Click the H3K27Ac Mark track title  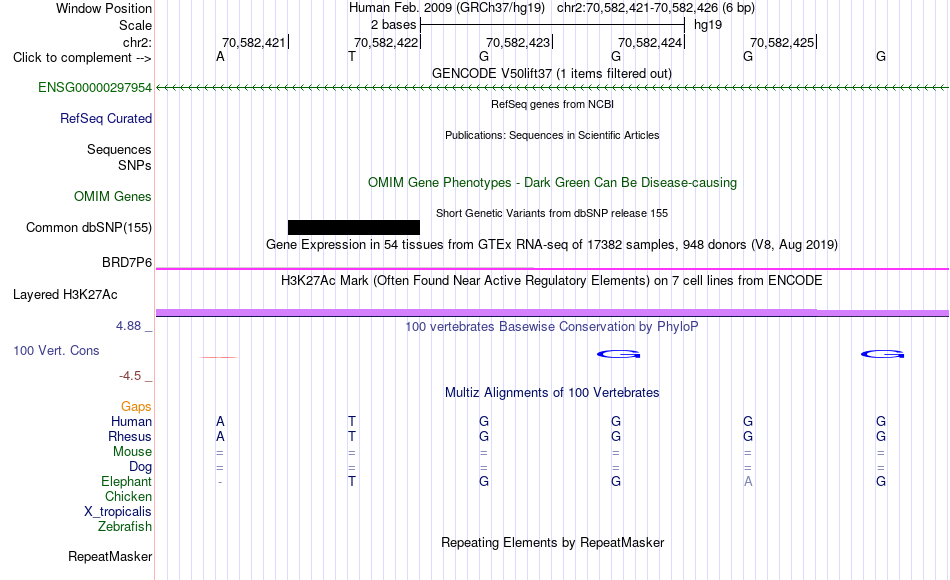click(552, 281)
